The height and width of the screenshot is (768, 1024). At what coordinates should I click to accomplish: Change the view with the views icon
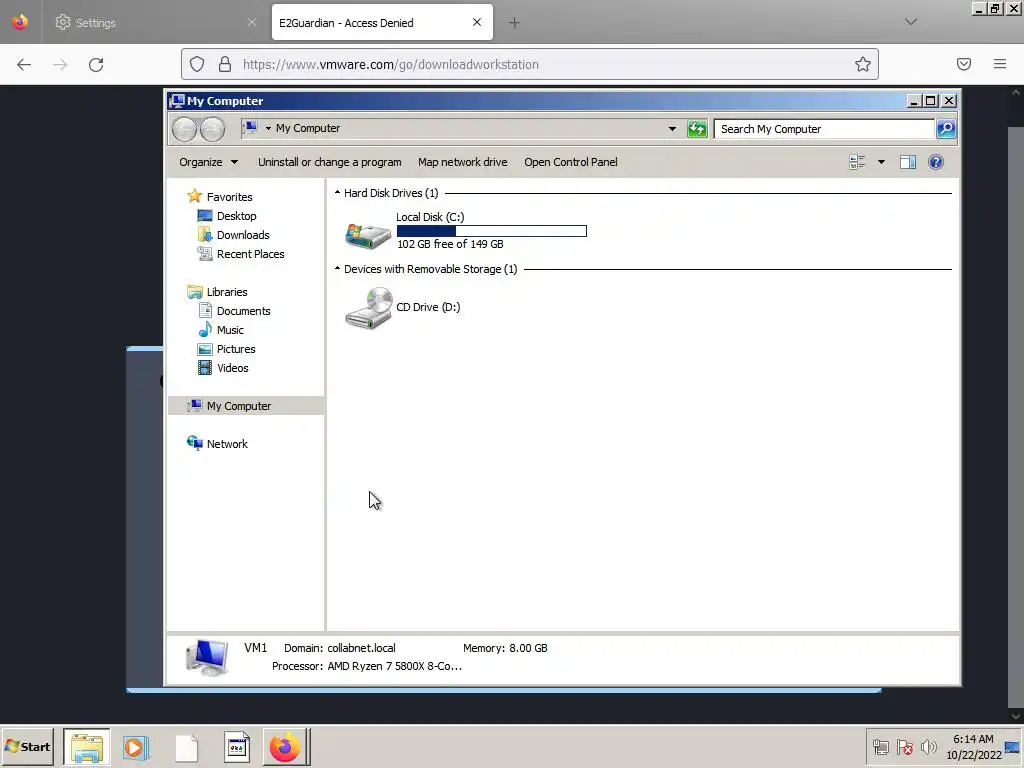point(857,162)
